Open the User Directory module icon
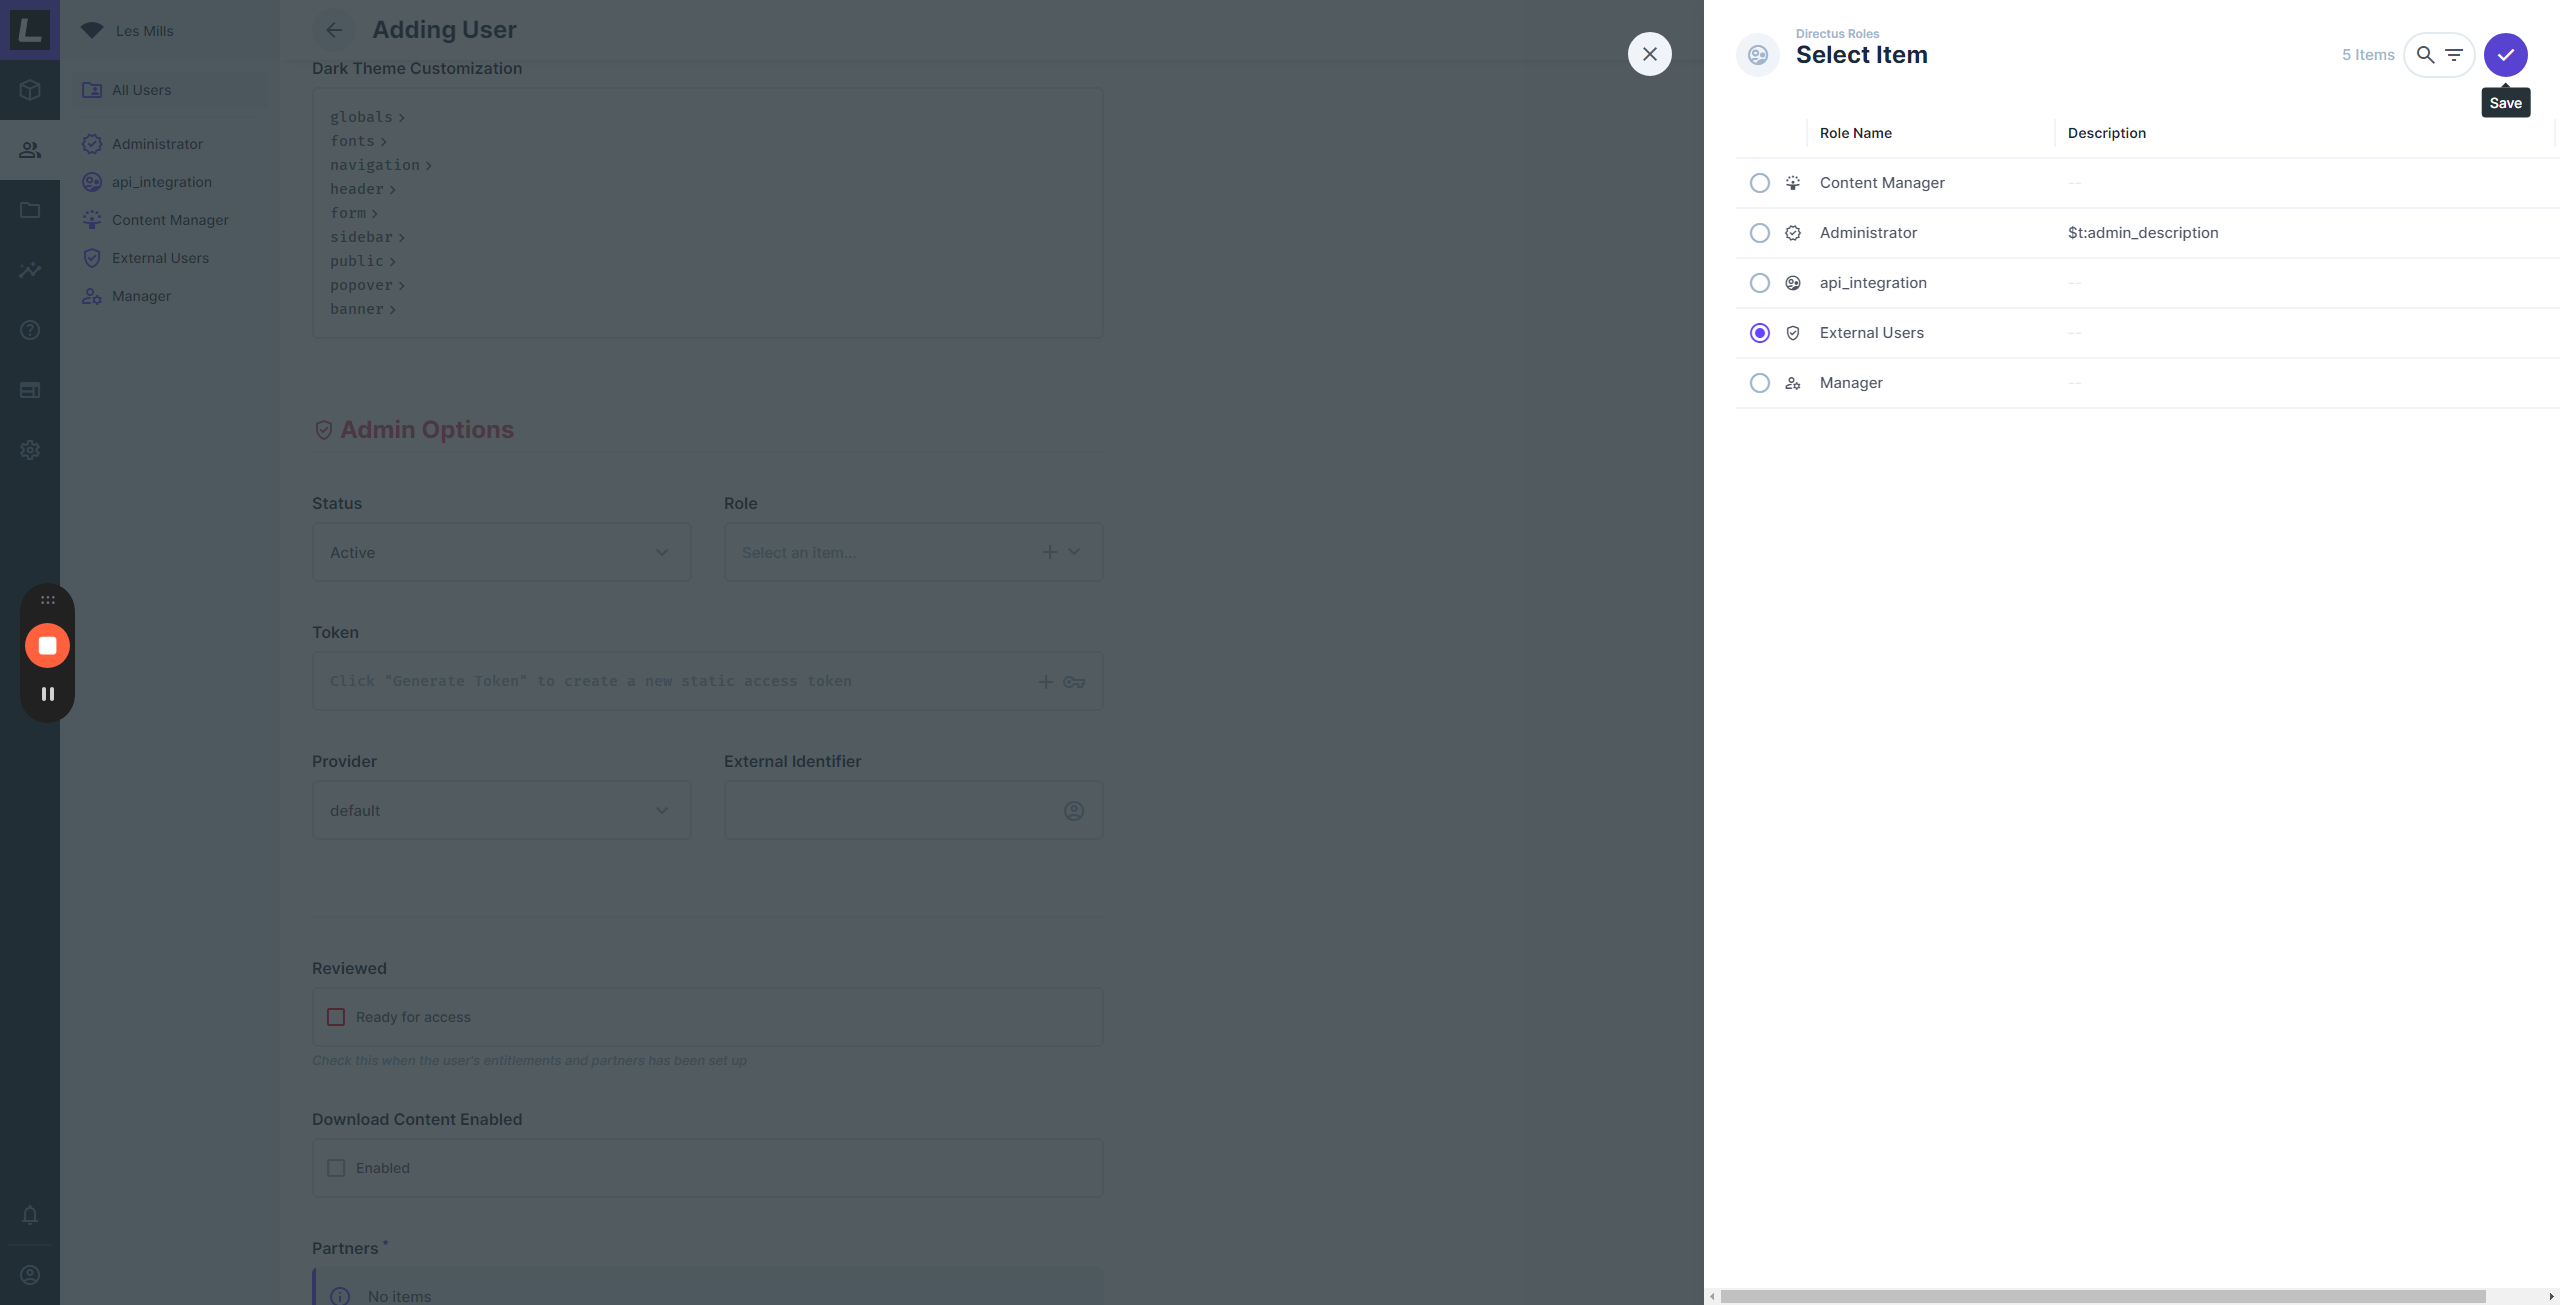The image size is (2560, 1305). pos(30,150)
